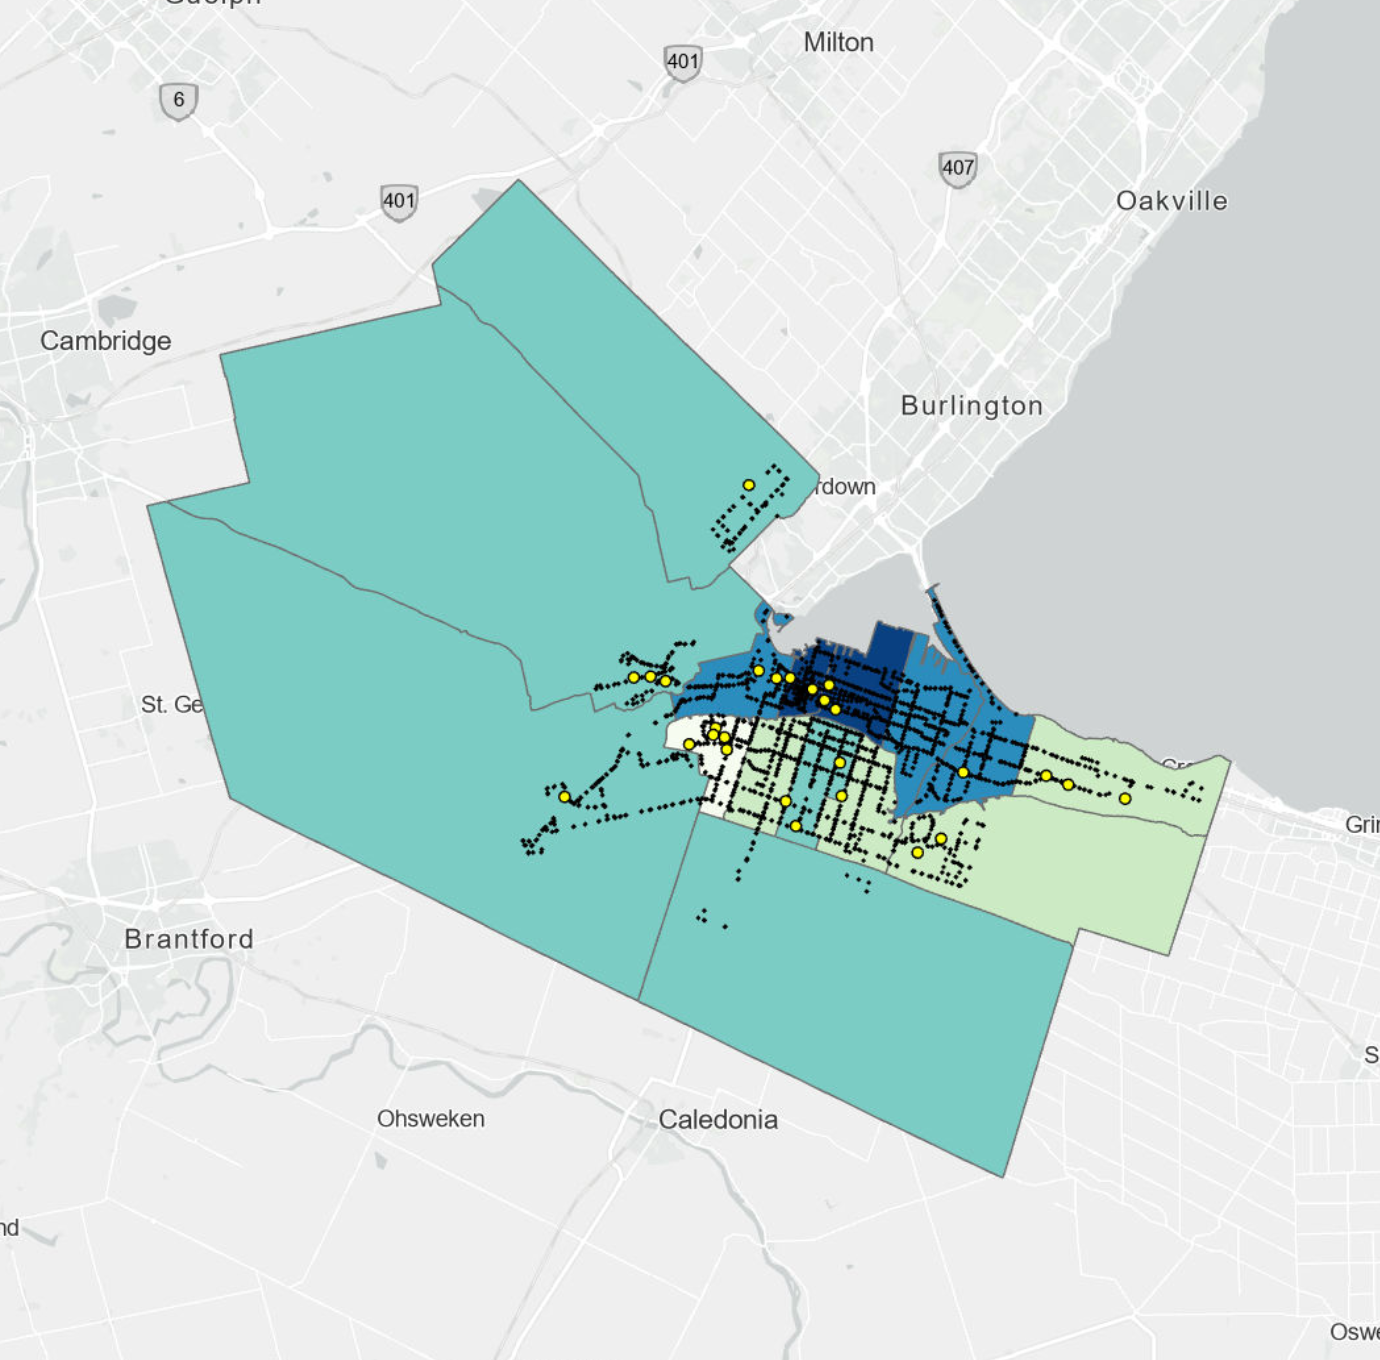Click the Ohsweken map label

pyautogui.click(x=431, y=1119)
